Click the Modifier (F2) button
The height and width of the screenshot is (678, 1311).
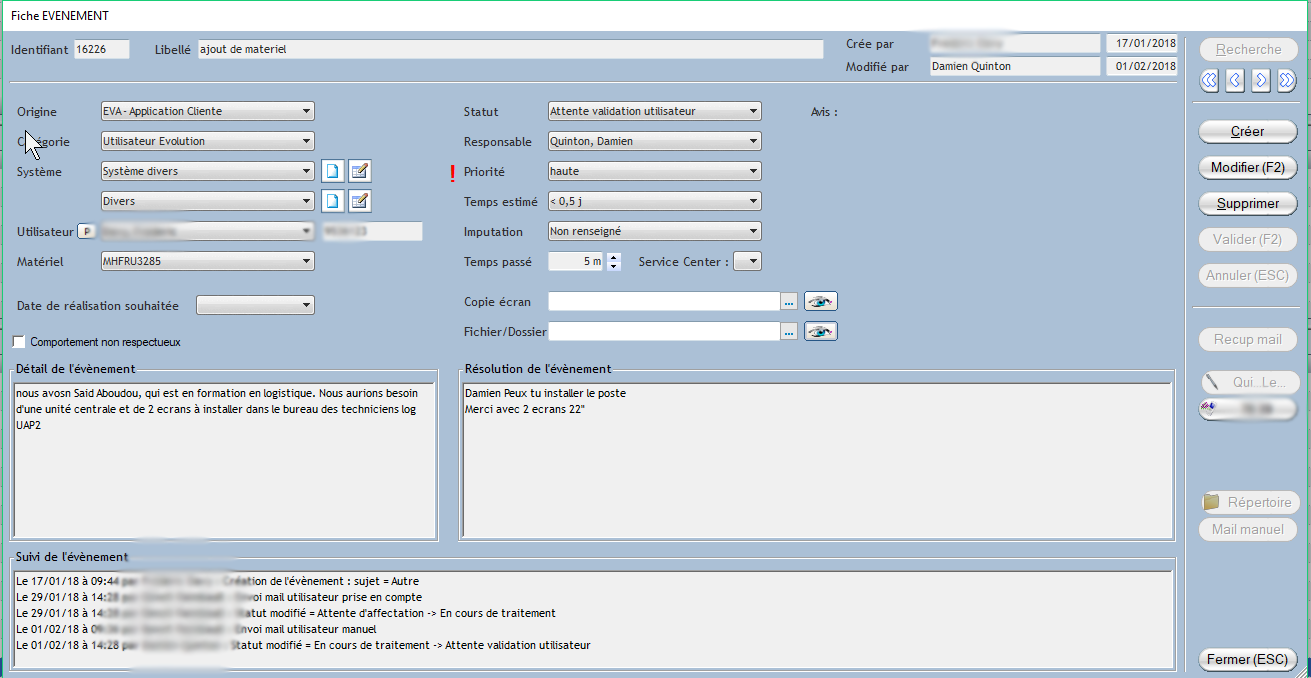click(1247, 167)
